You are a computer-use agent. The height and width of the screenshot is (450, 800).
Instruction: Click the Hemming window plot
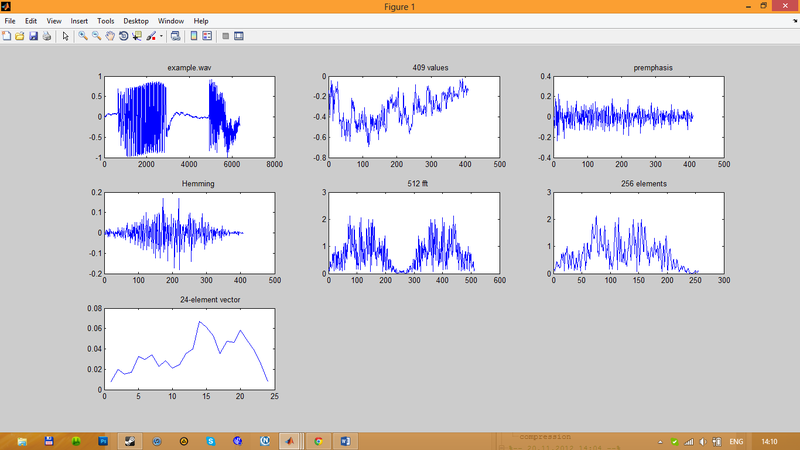[189, 233]
